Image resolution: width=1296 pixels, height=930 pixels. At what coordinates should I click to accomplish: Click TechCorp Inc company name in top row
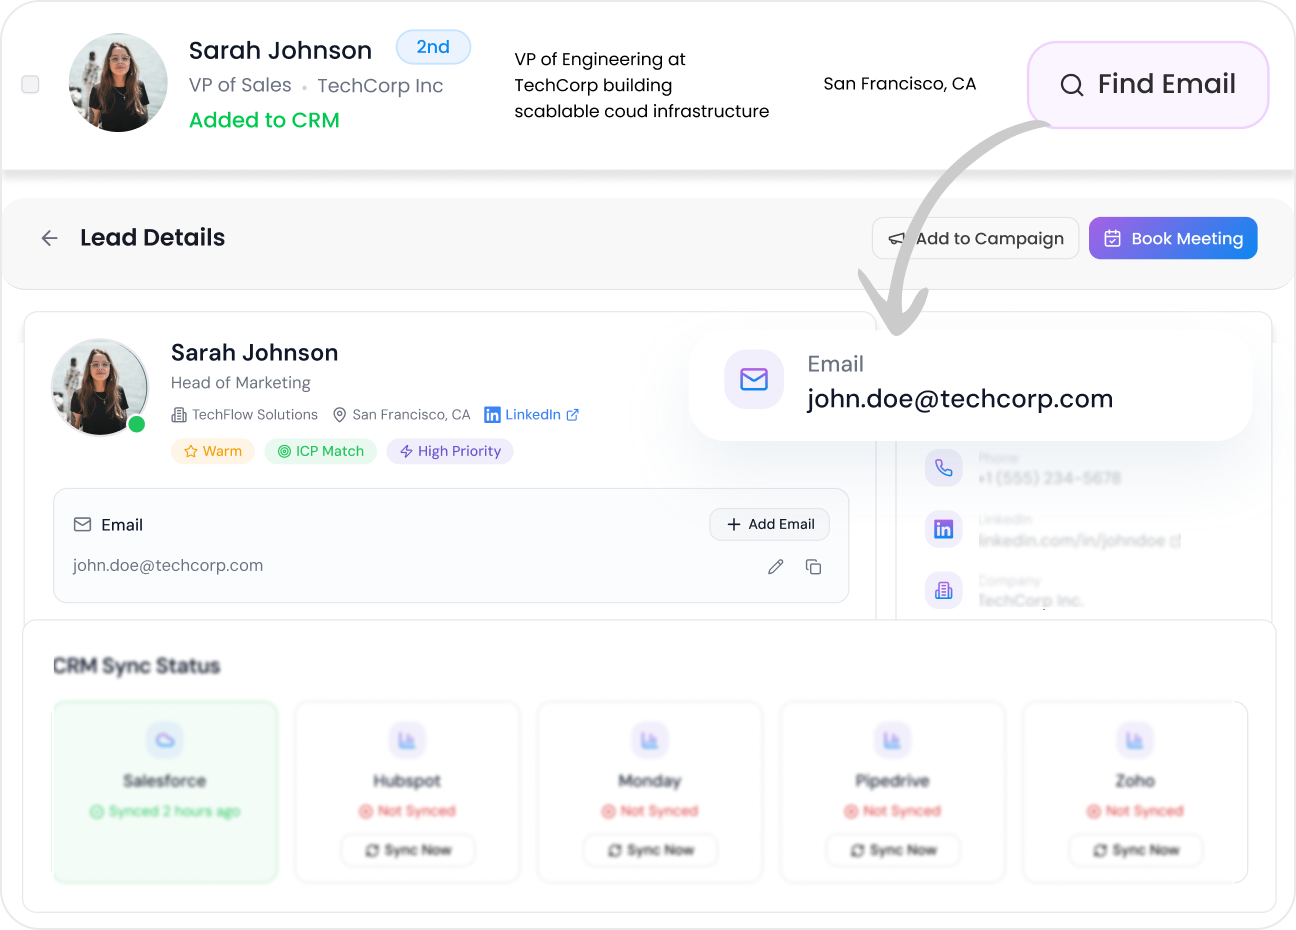tap(380, 86)
